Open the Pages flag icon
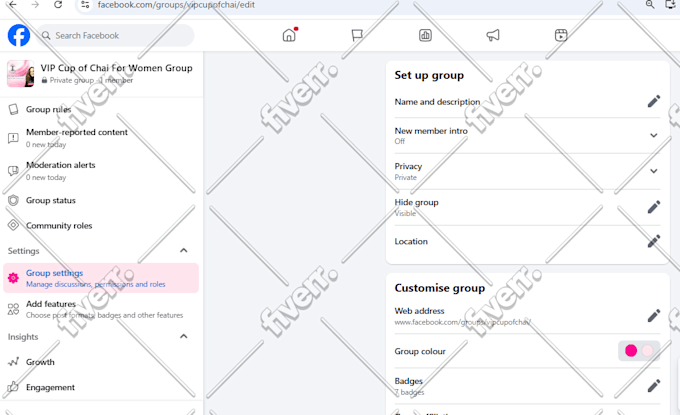Screen dimensions: 680x415 357,35
